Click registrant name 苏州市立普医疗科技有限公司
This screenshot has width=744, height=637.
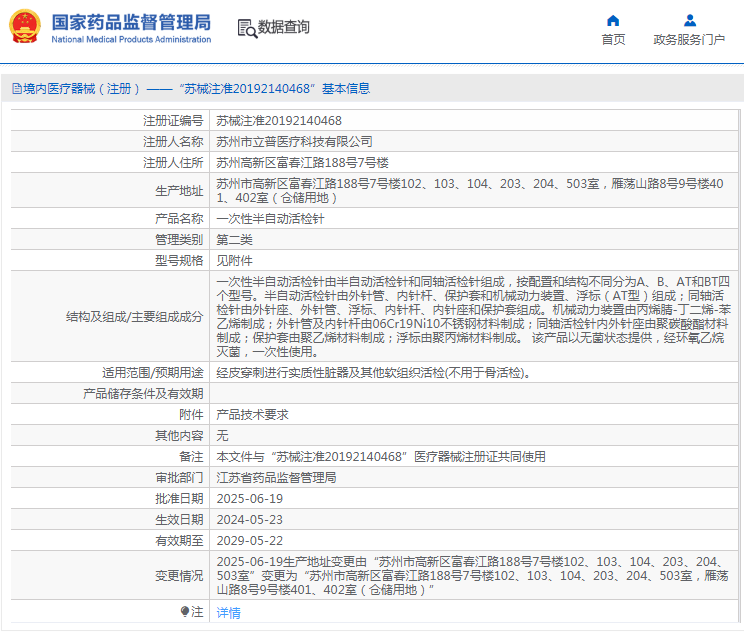click(294, 141)
